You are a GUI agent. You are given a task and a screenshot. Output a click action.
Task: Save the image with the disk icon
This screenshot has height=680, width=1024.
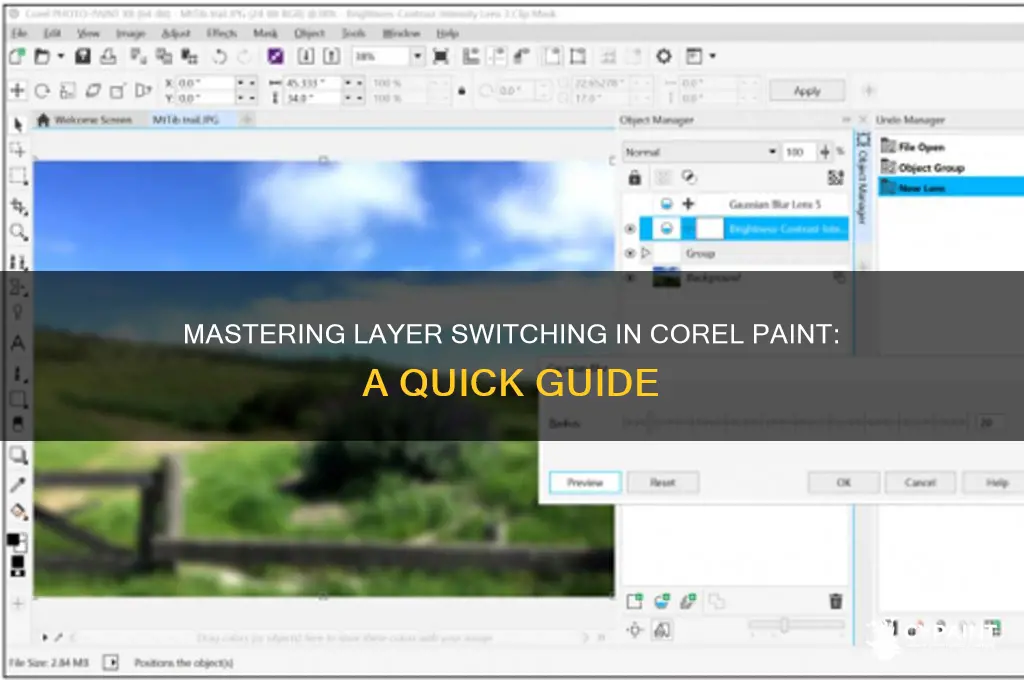point(82,57)
